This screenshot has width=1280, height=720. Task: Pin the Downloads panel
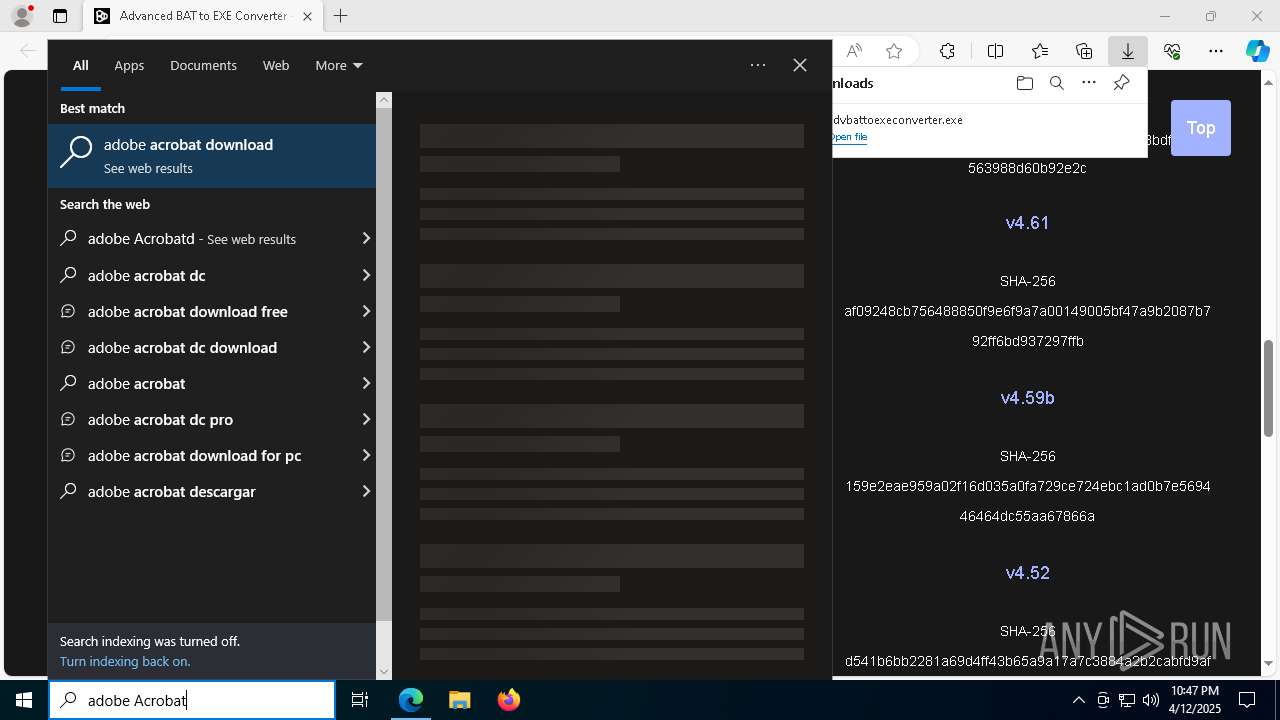1121,83
